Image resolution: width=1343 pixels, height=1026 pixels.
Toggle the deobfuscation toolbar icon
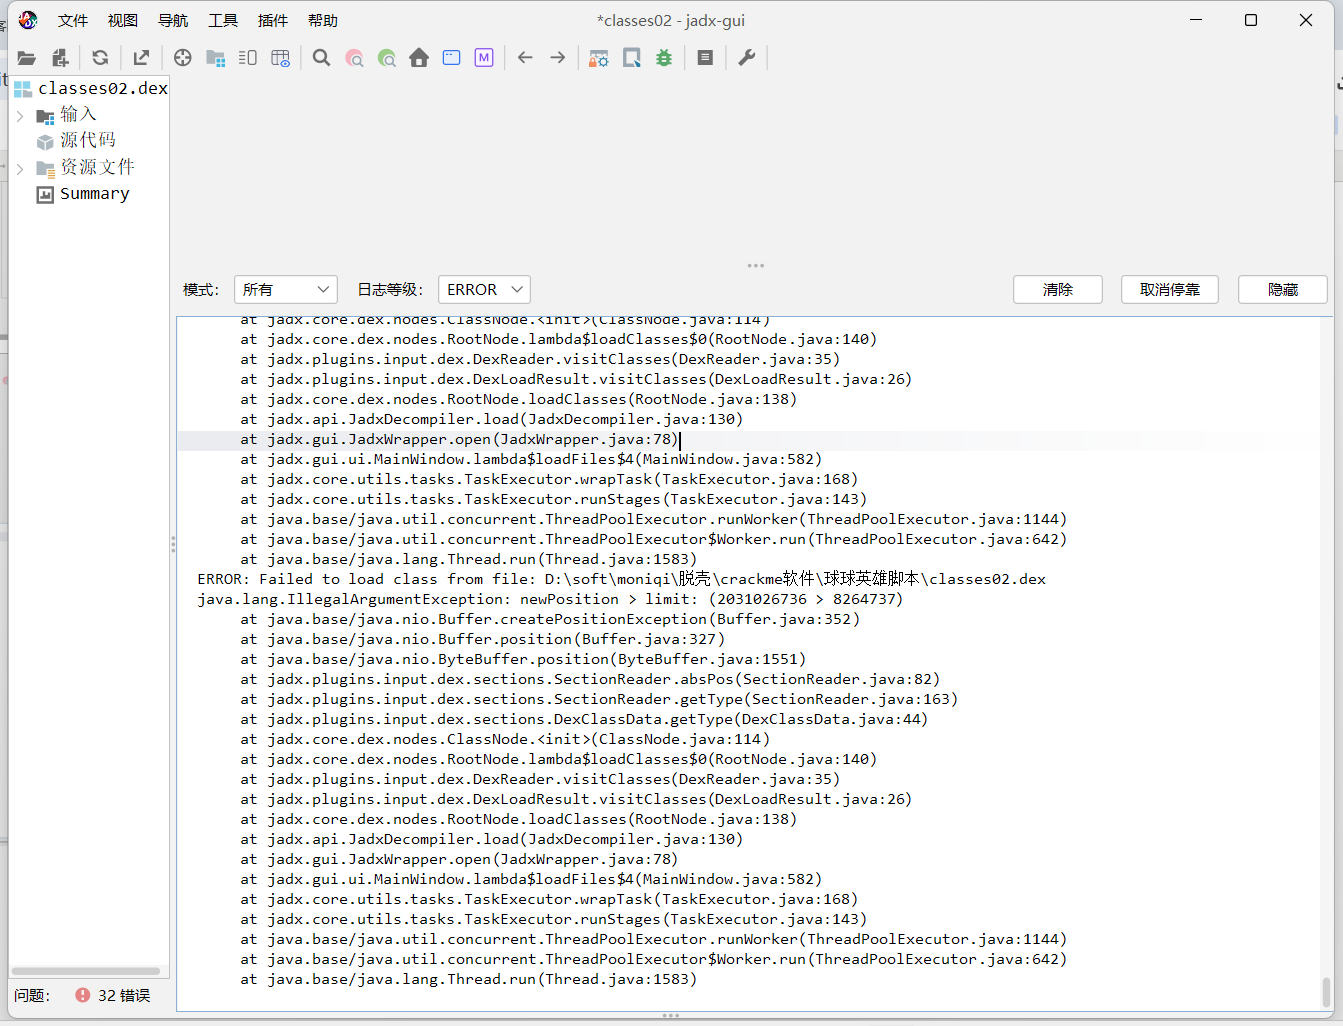tap(599, 58)
